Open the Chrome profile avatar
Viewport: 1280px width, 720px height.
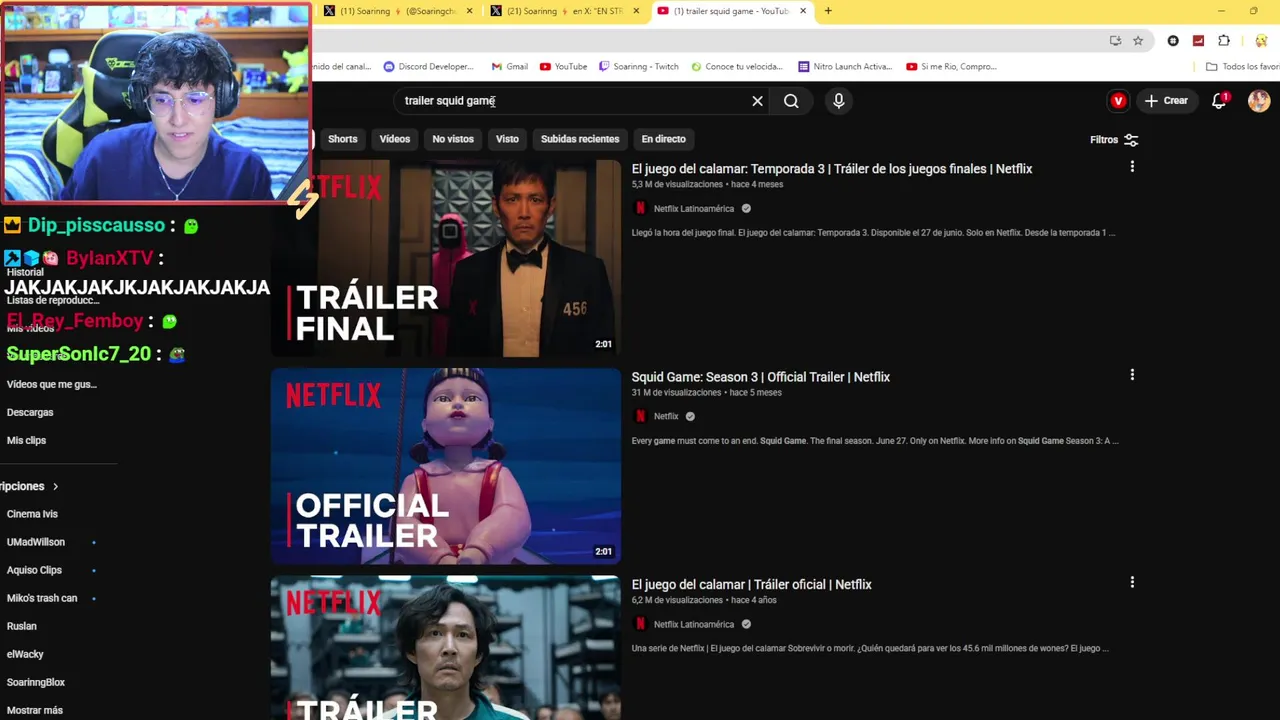tap(1260, 41)
